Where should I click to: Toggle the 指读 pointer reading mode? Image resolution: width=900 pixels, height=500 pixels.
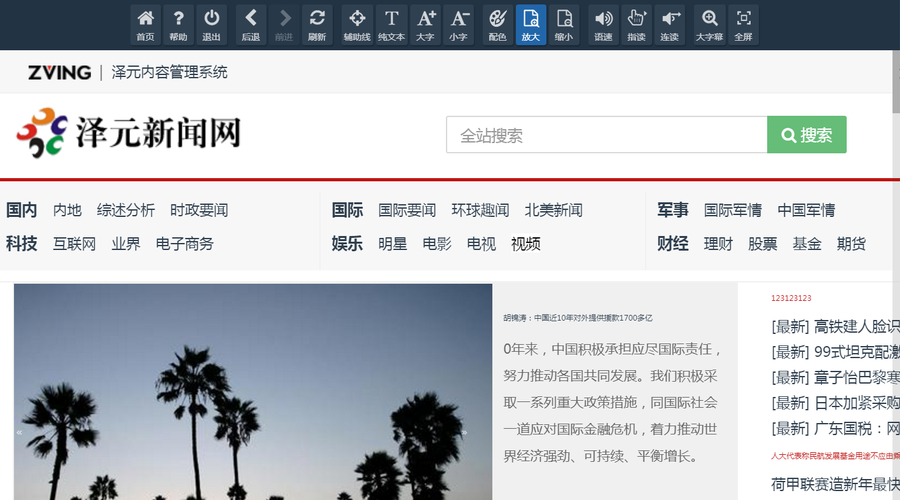click(x=636, y=24)
